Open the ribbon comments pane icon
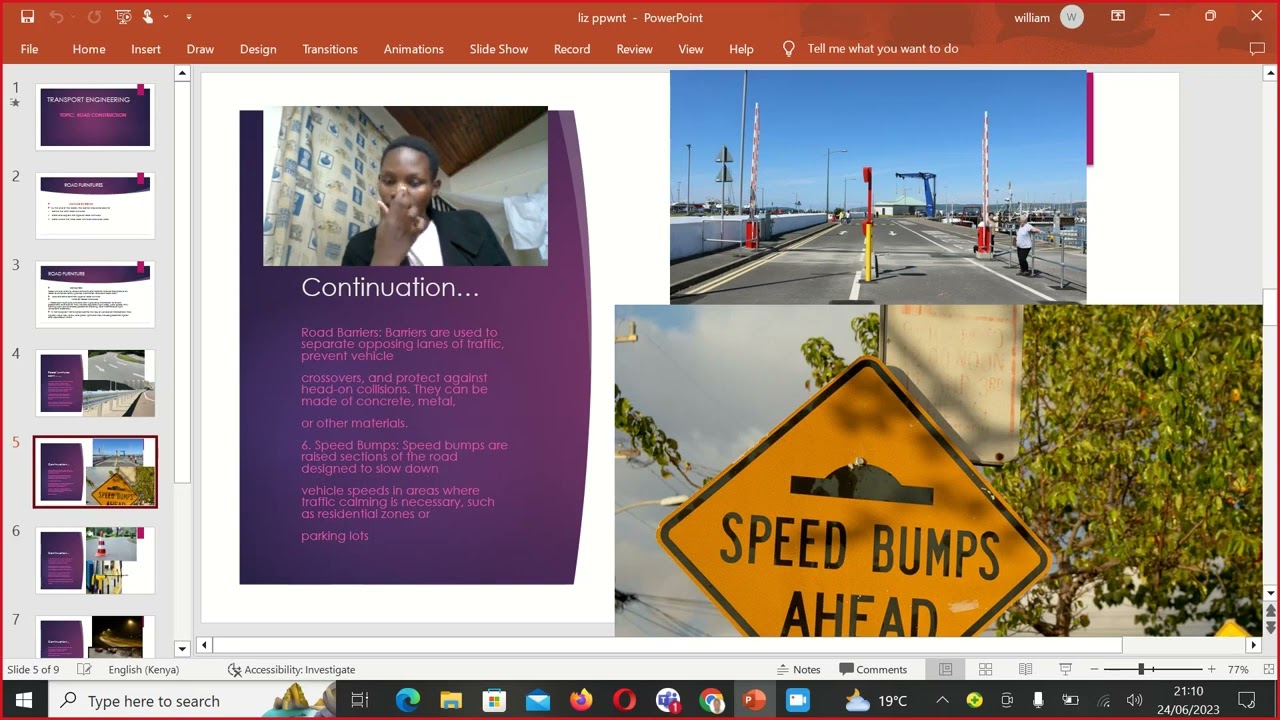This screenshot has height=720, width=1280. coord(1257,49)
